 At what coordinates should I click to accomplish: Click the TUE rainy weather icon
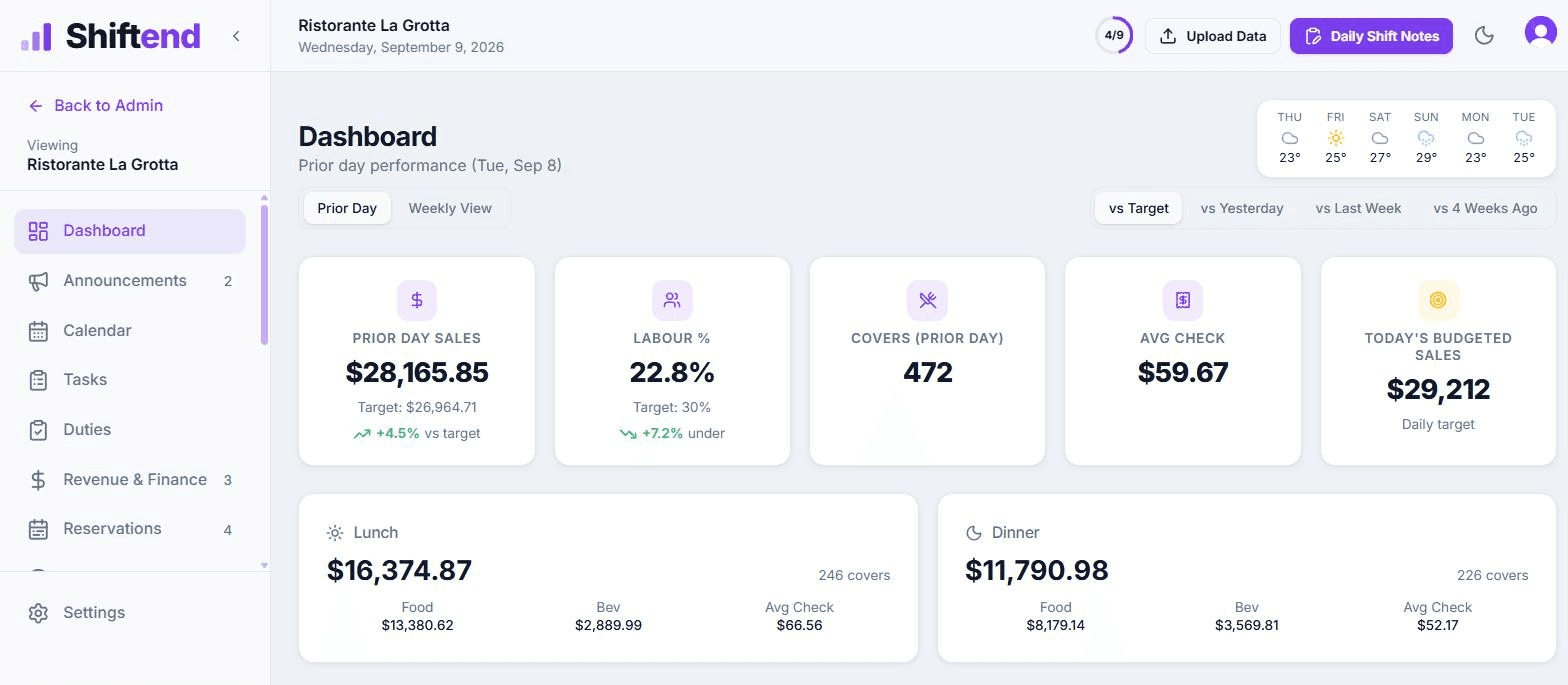tap(1524, 138)
